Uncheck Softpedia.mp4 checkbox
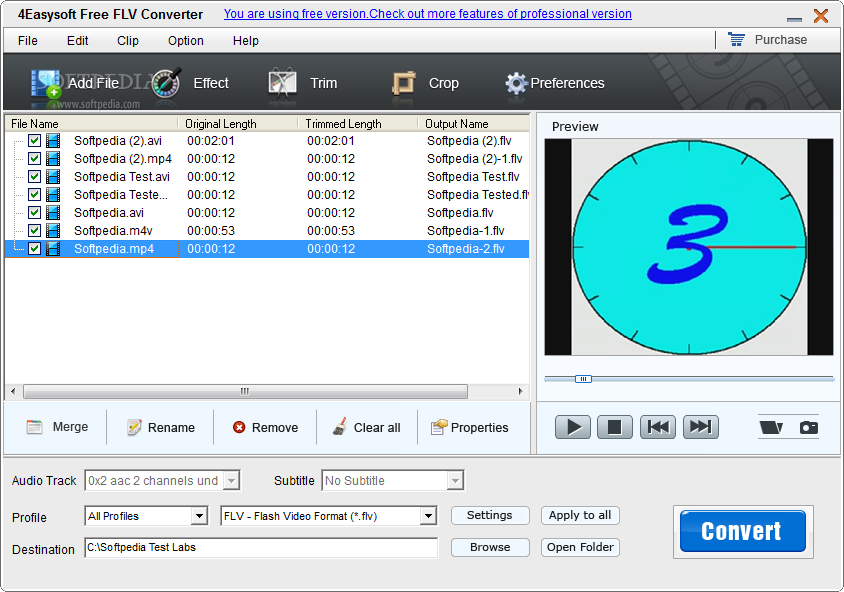Image resolution: width=844 pixels, height=592 pixels. point(34,249)
